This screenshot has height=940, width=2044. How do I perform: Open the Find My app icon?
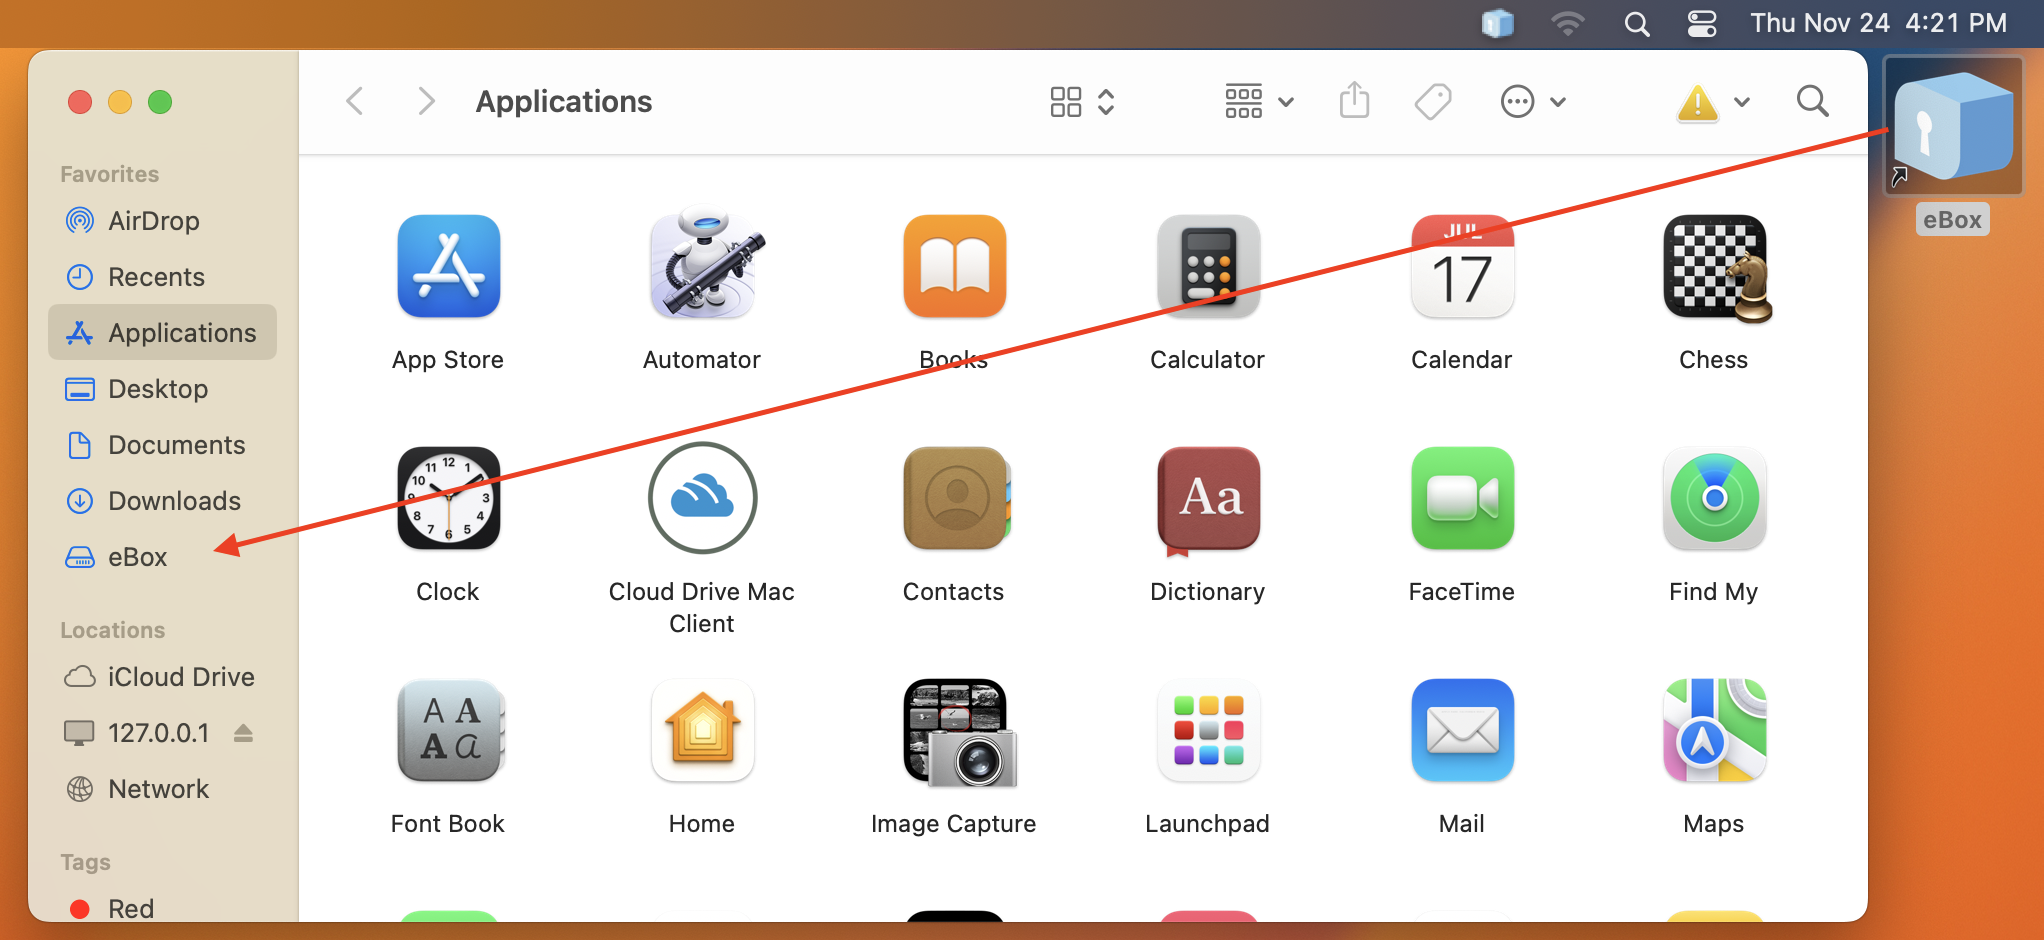tap(1714, 498)
